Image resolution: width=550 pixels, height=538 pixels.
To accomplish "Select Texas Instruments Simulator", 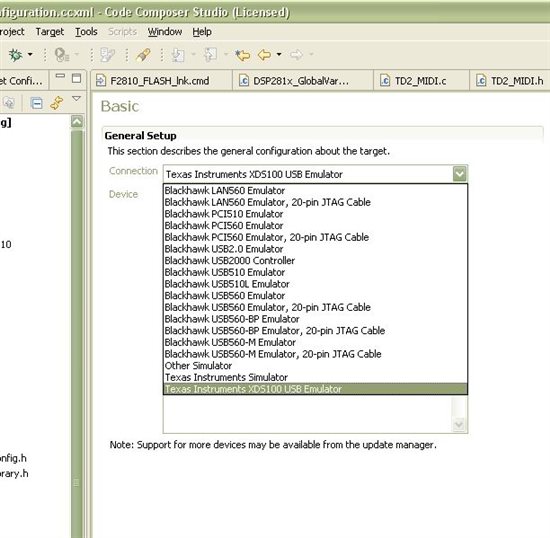I will pos(315,377).
